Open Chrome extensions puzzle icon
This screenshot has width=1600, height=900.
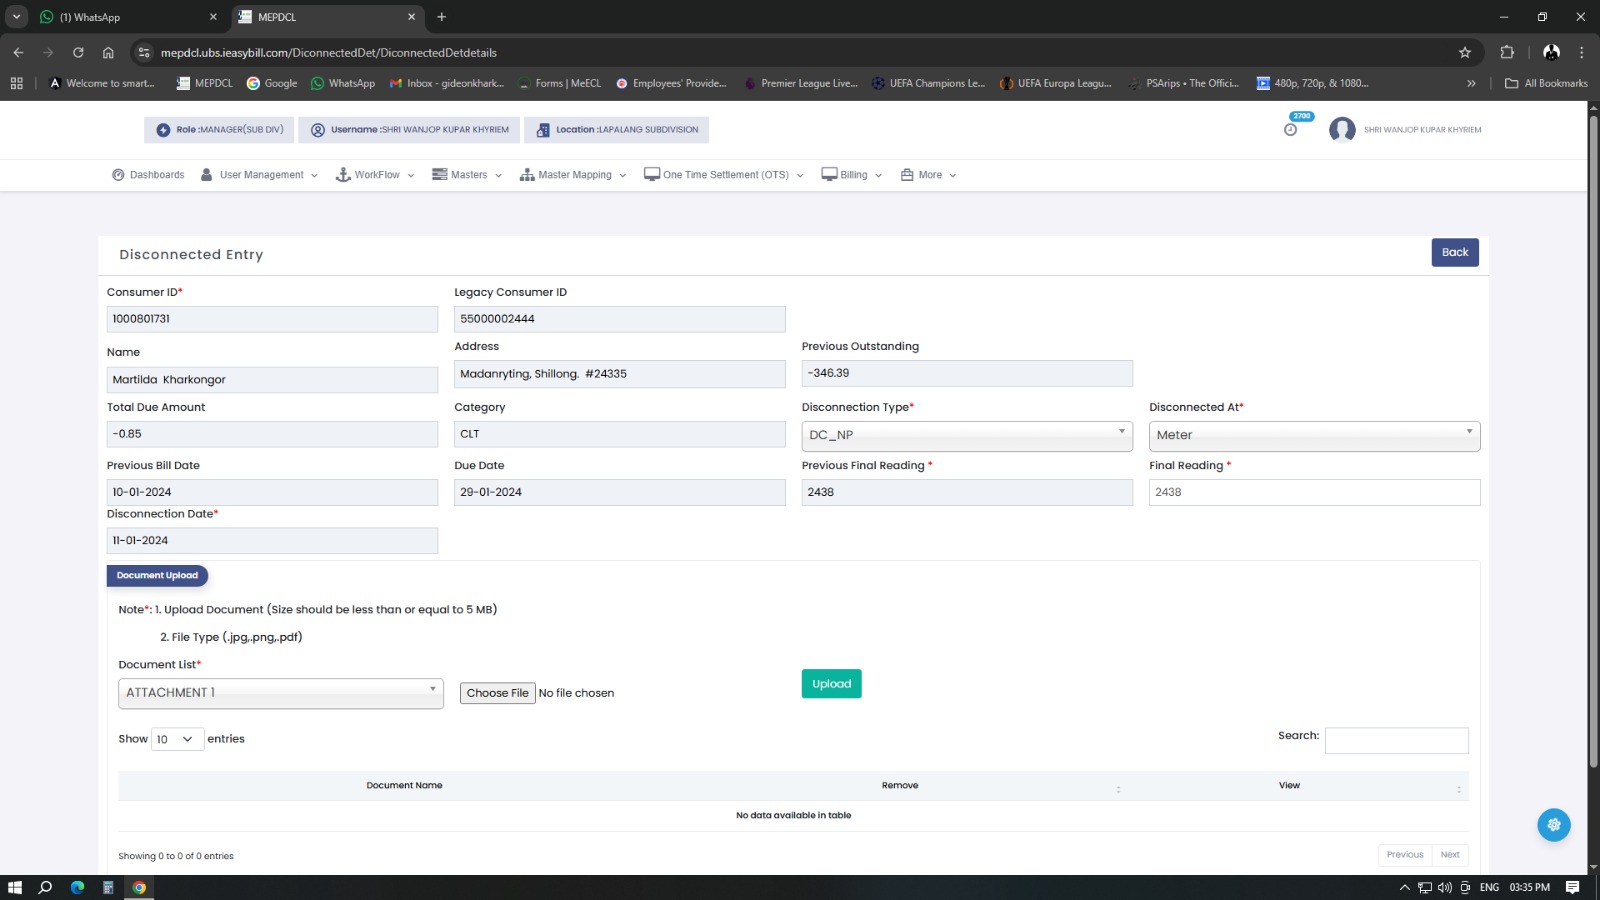pos(1507,53)
